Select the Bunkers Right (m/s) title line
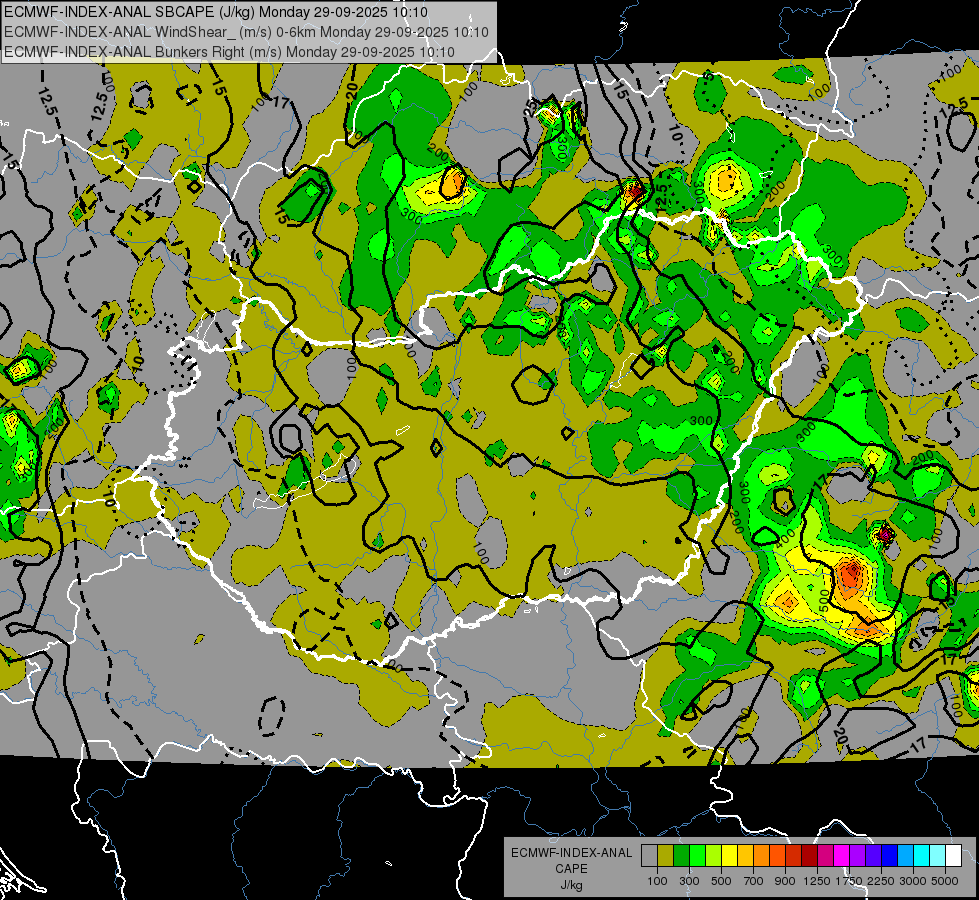The height and width of the screenshot is (900, 979). 229,52
